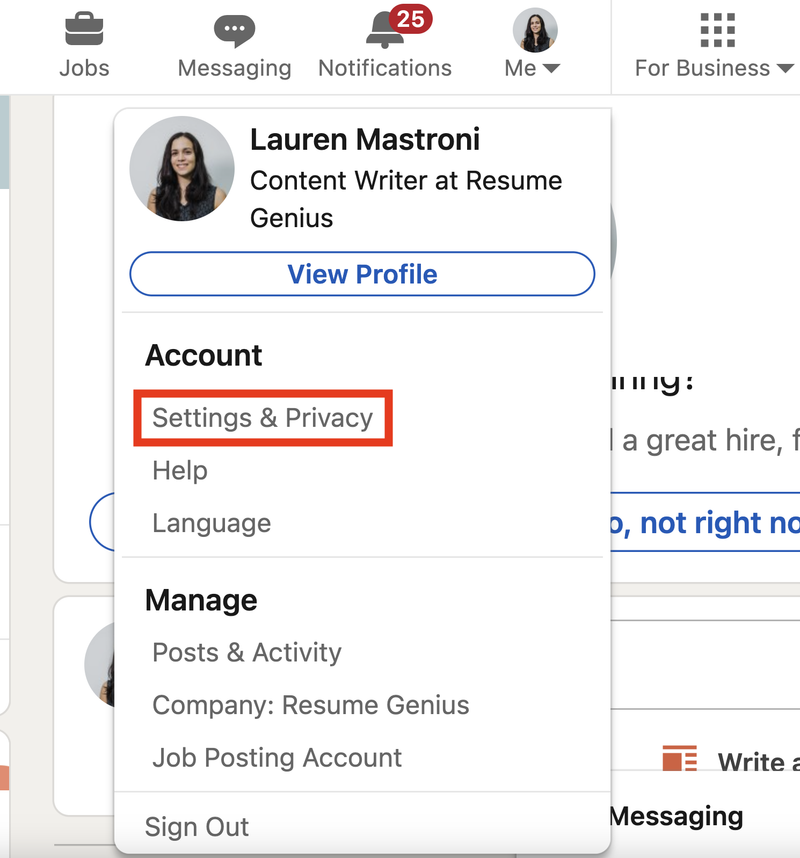Expand the Me dropdown arrow
800x858 pixels.
point(552,68)
